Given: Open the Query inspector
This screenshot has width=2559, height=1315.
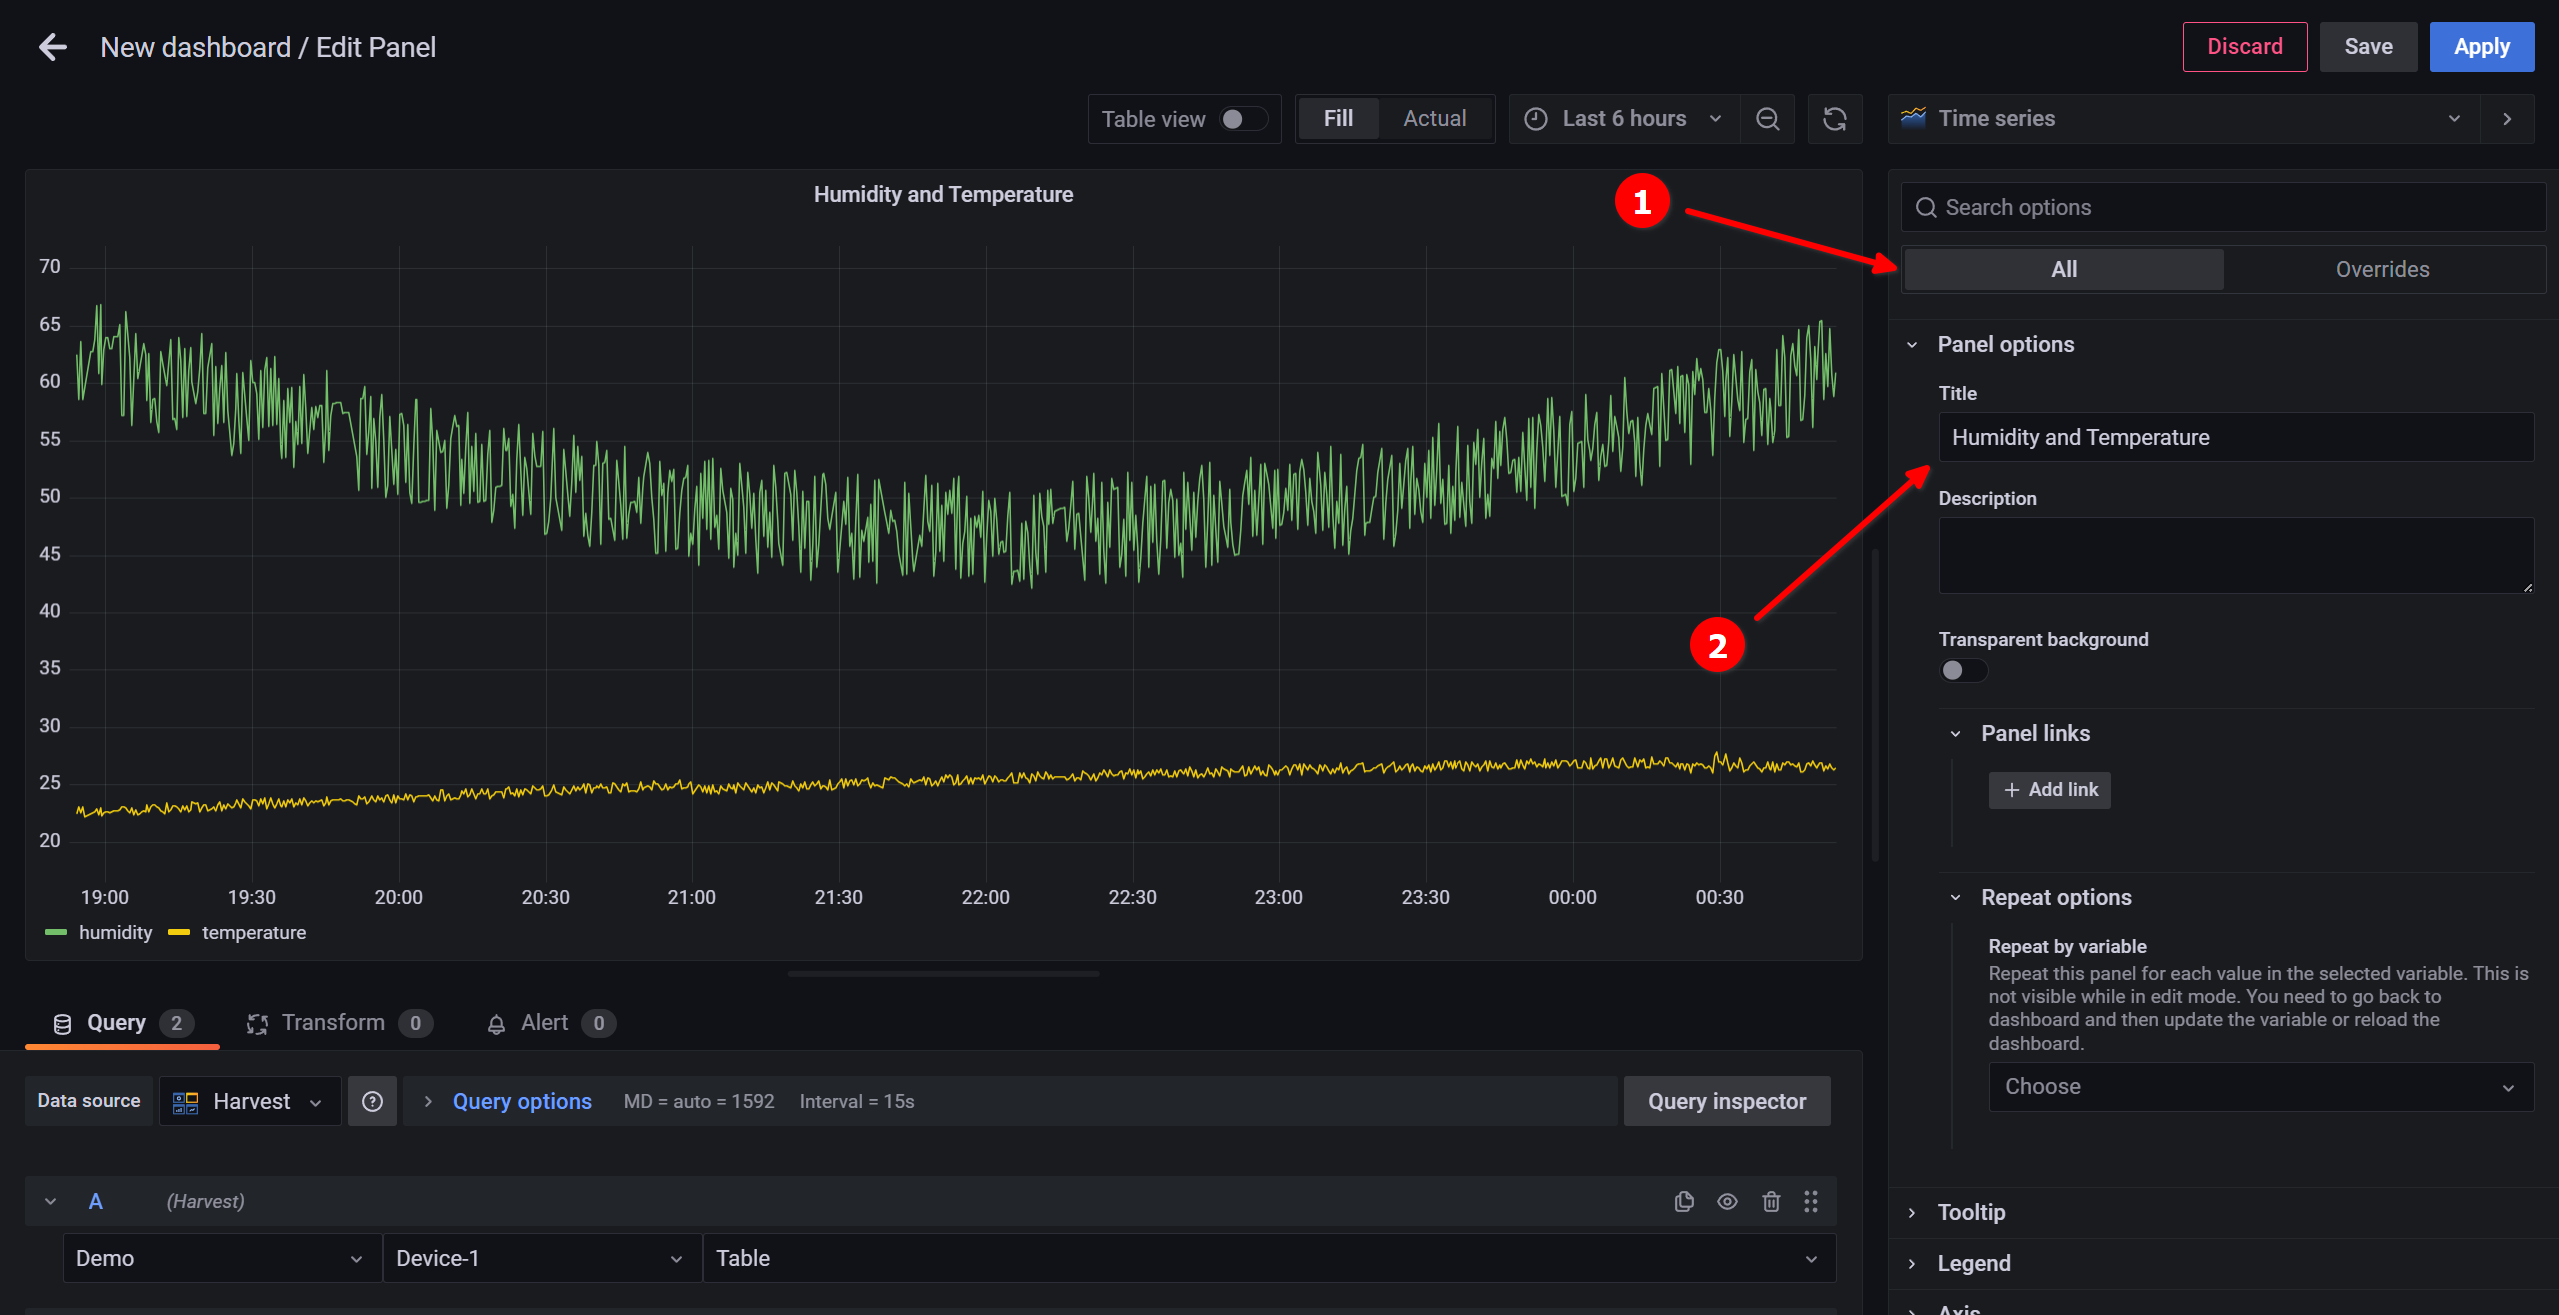Looking at the screenshot, I should pyautogui.click(x=1726, y=1101).
